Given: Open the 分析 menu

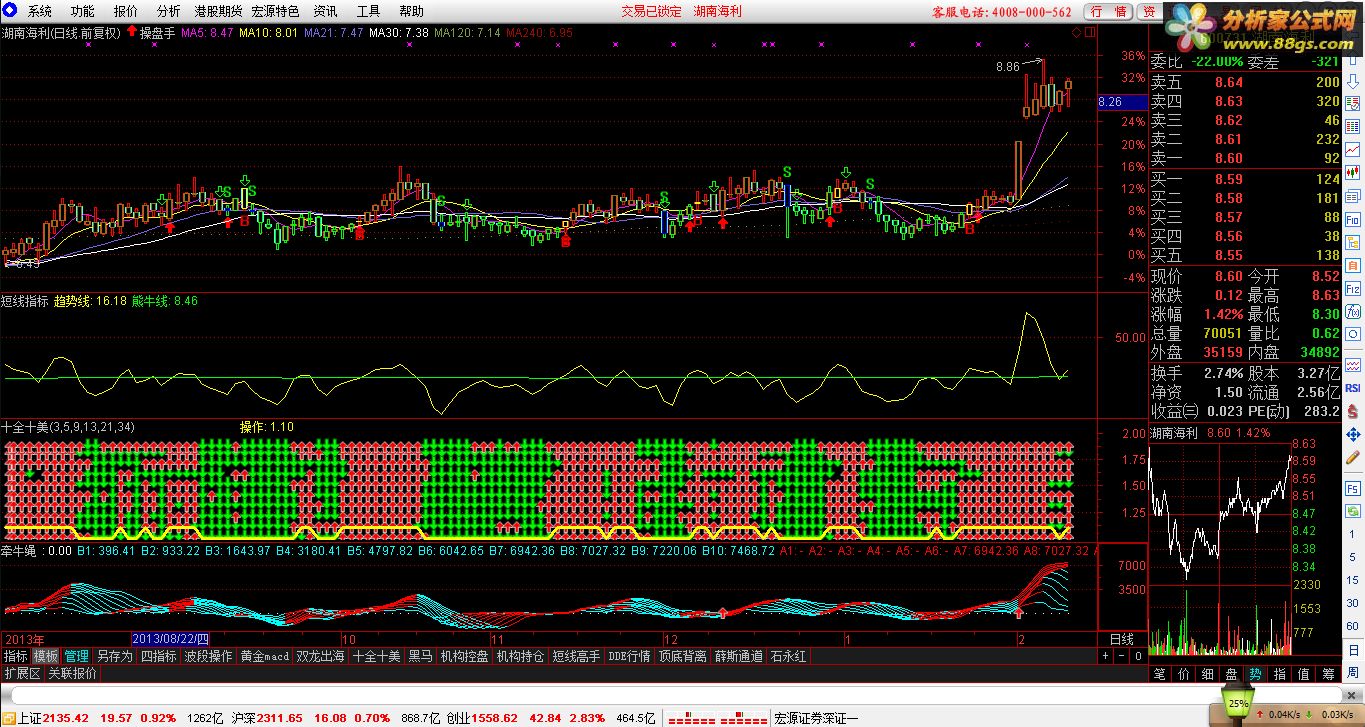Looking at the screenshot, I should [169, 11].
